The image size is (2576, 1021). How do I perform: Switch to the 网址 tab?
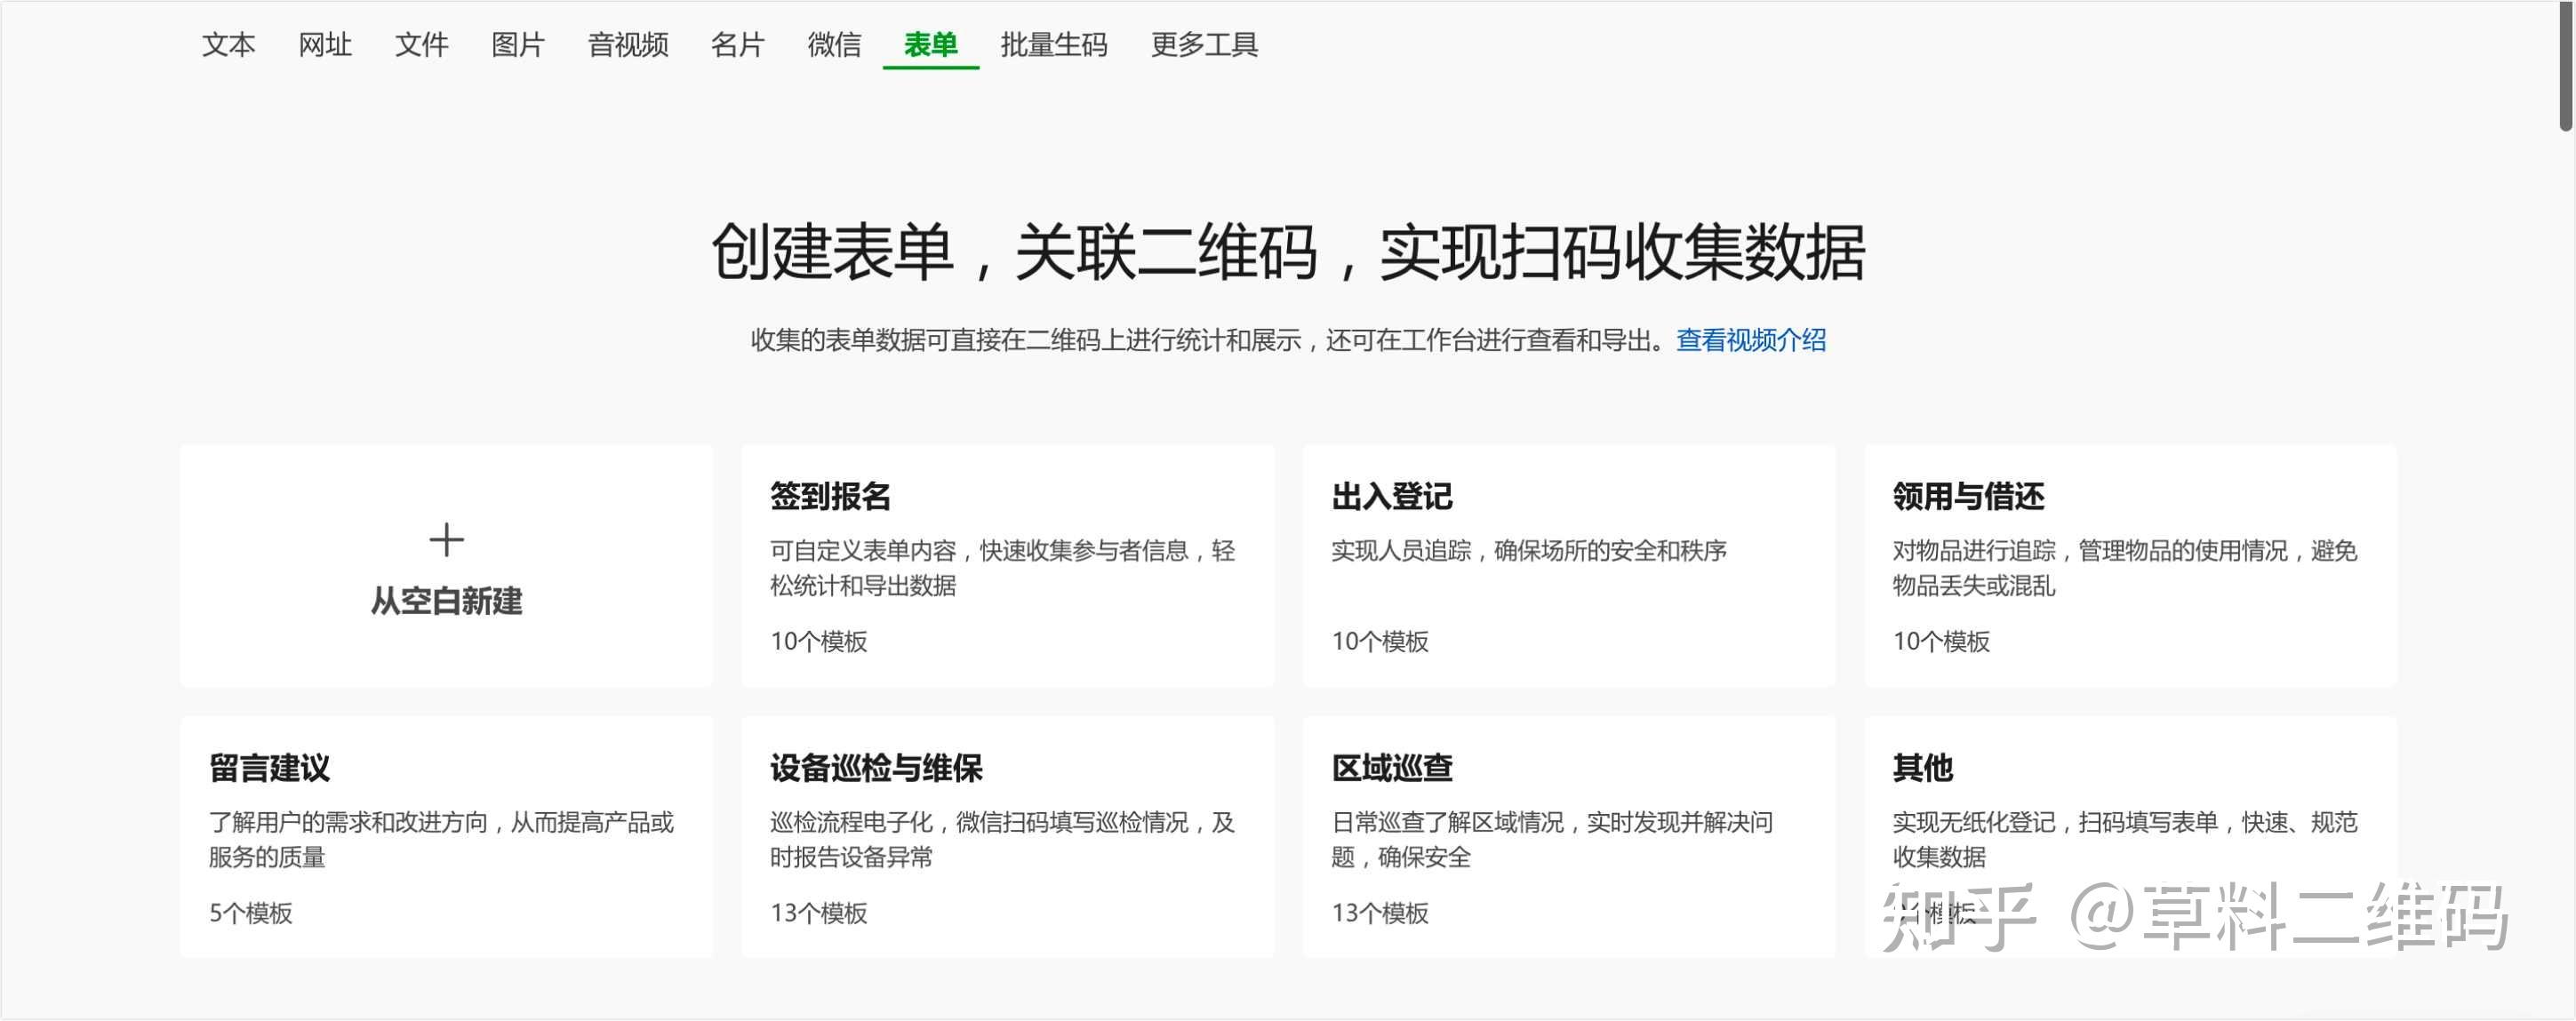325,44
